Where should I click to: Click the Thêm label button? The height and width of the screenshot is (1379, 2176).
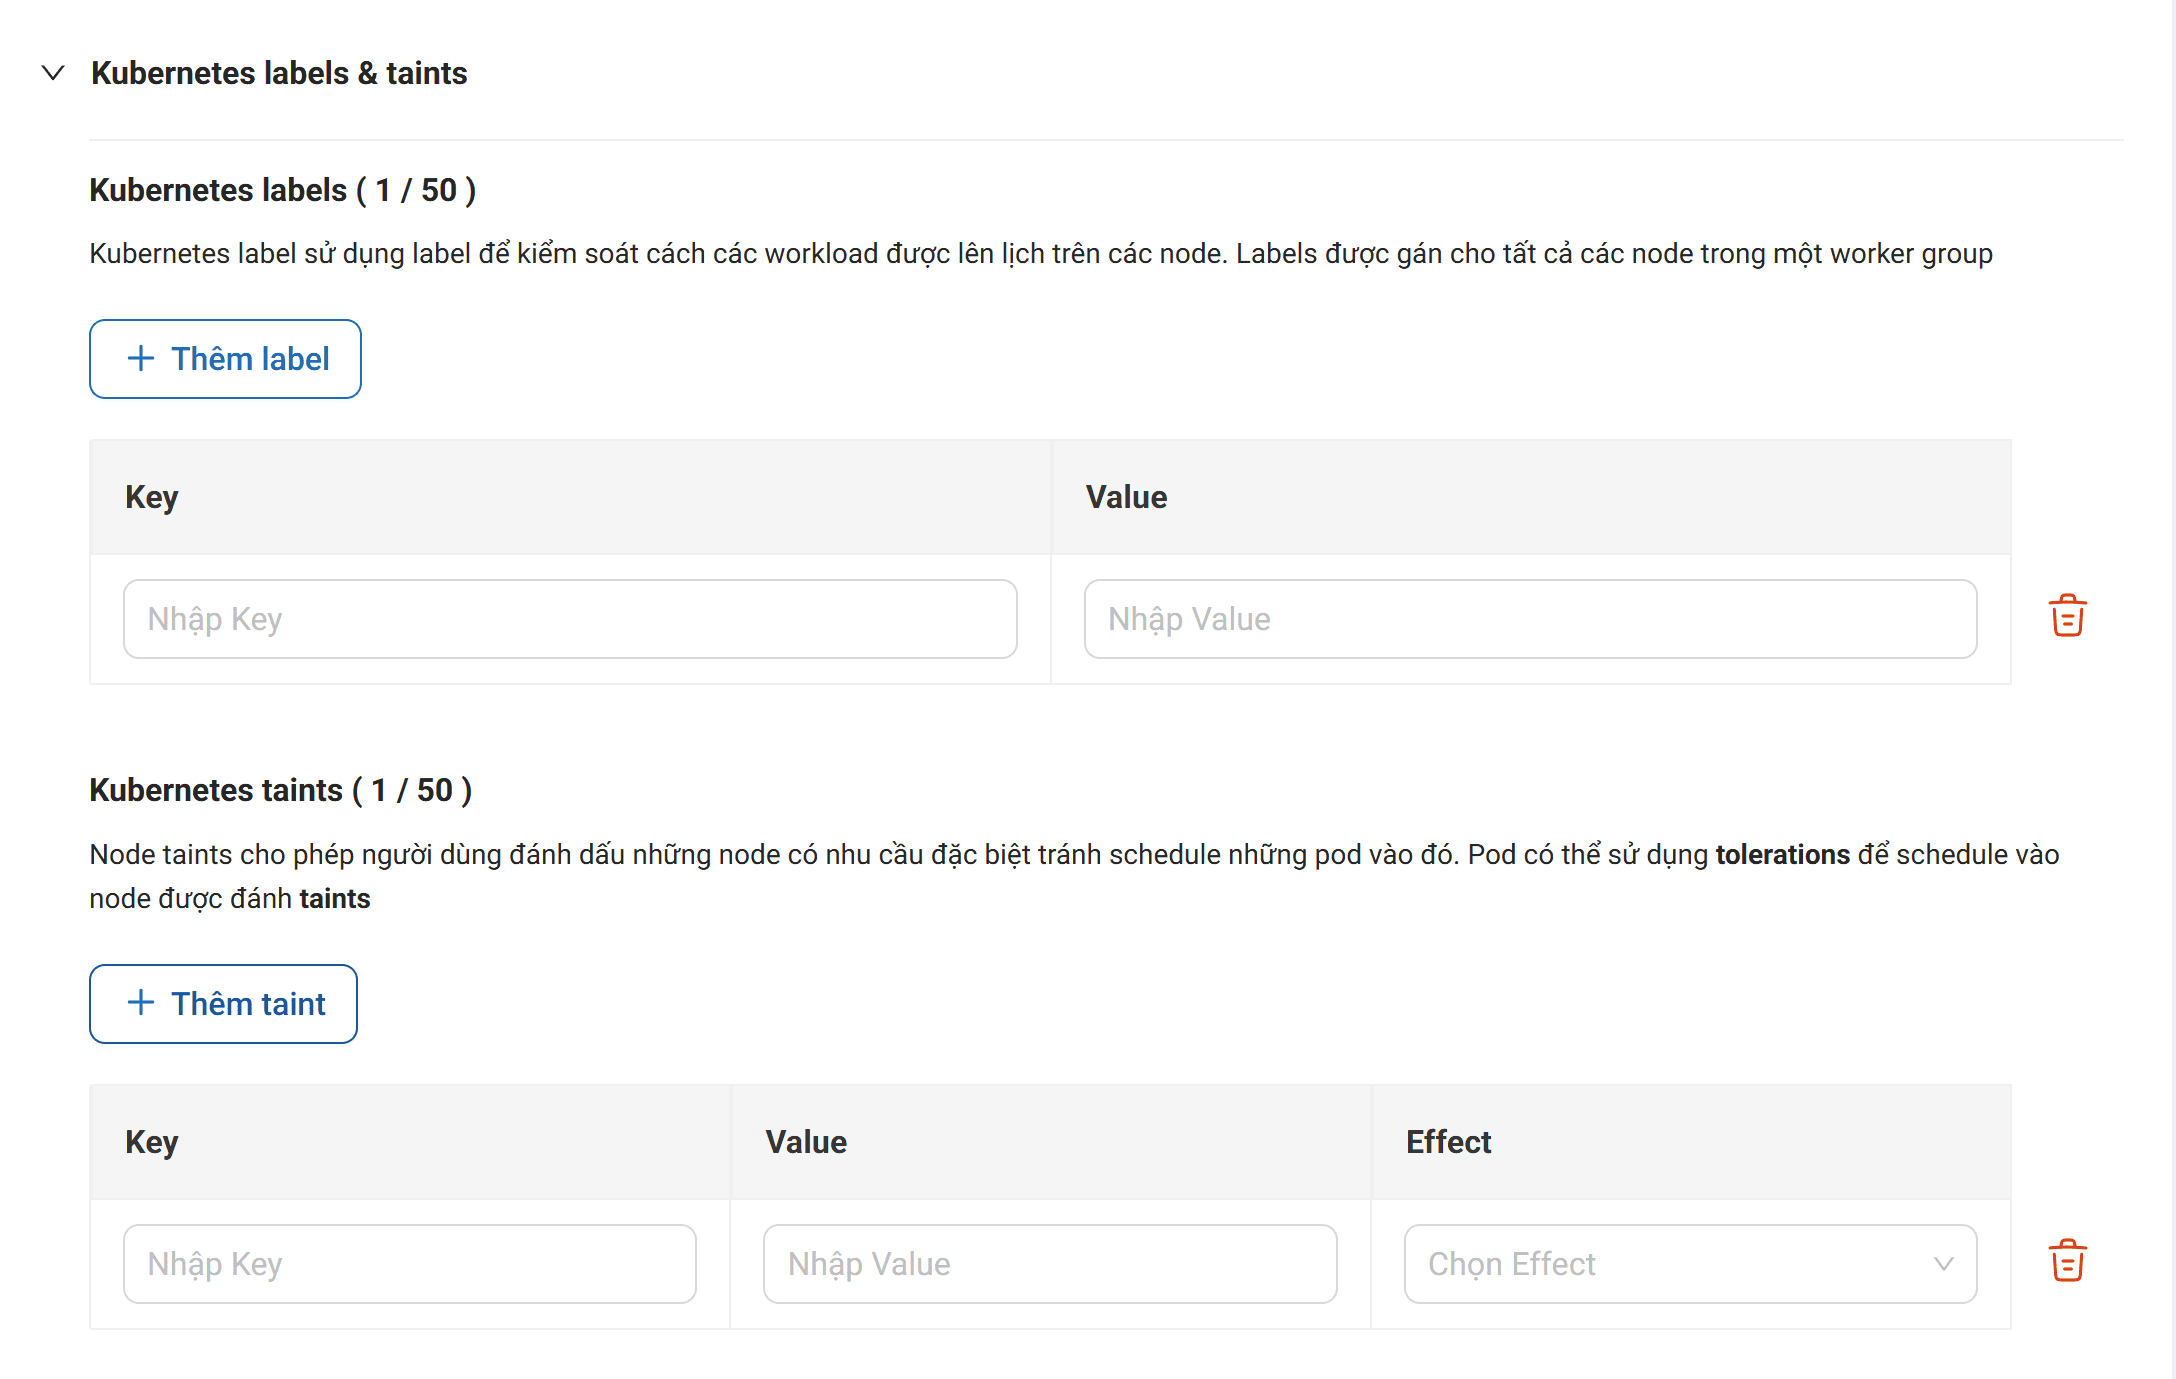click(225, 359)
